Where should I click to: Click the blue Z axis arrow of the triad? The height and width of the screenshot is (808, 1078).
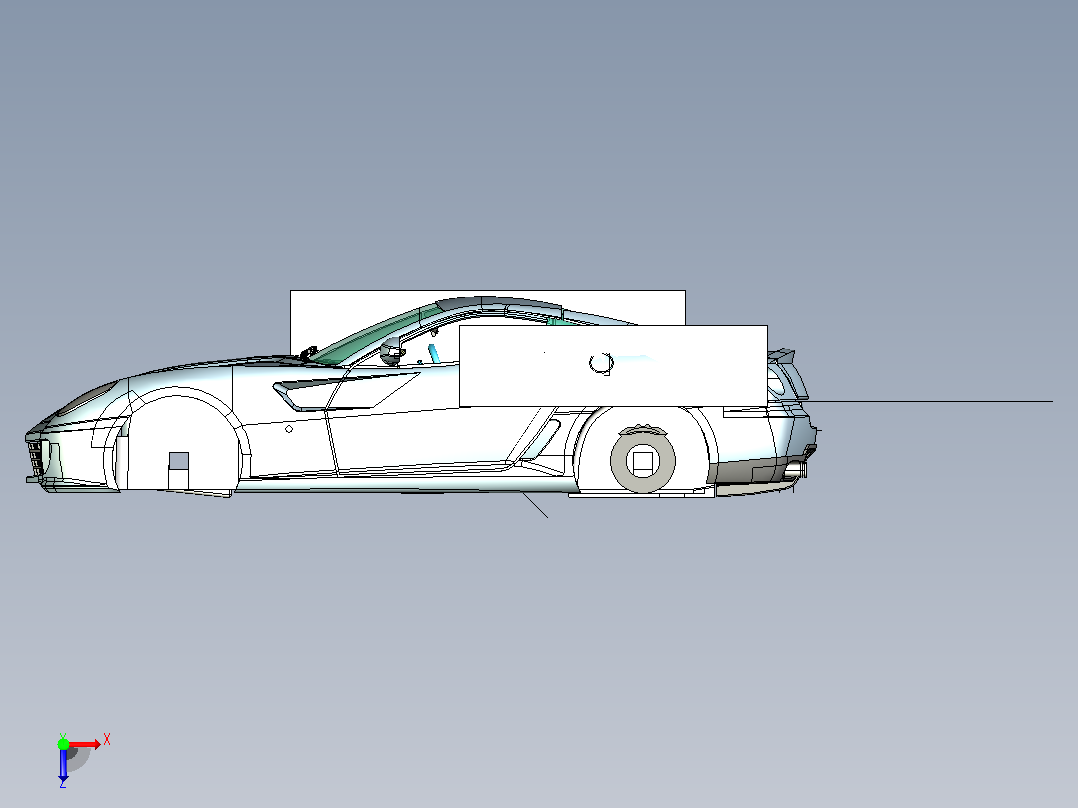pos(63,763)
